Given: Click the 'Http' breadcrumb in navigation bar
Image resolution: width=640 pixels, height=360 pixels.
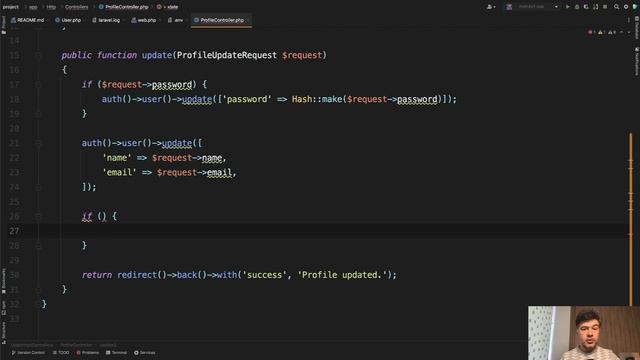Looking at the screenshot, I should [51, 7].
